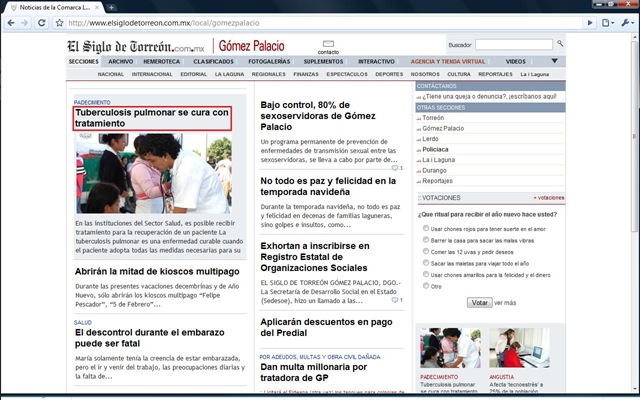Click the tuberculosis article main photo

pyautogui.click(x=153, y=173)
